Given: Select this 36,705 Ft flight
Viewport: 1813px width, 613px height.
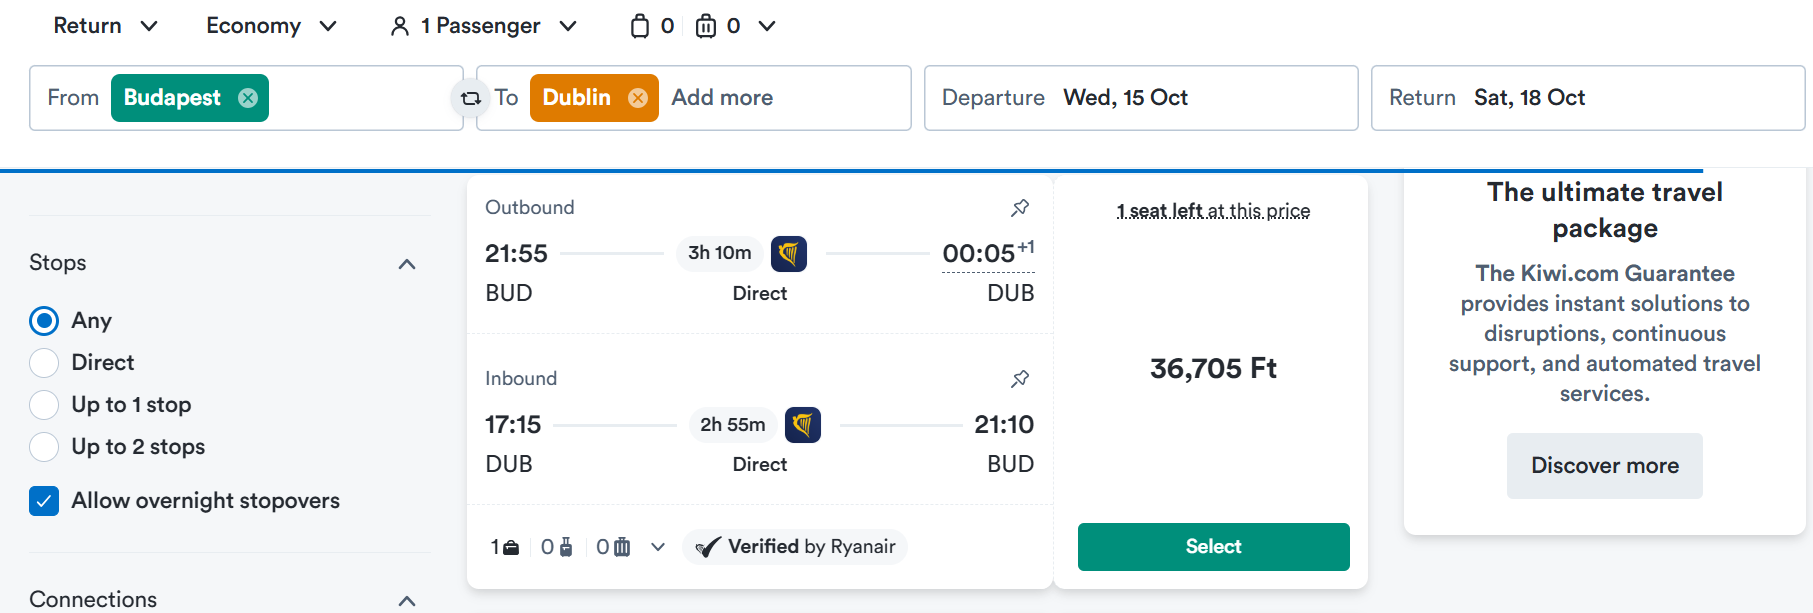Looking at the screenshot, I should [x=1214, y=547].
